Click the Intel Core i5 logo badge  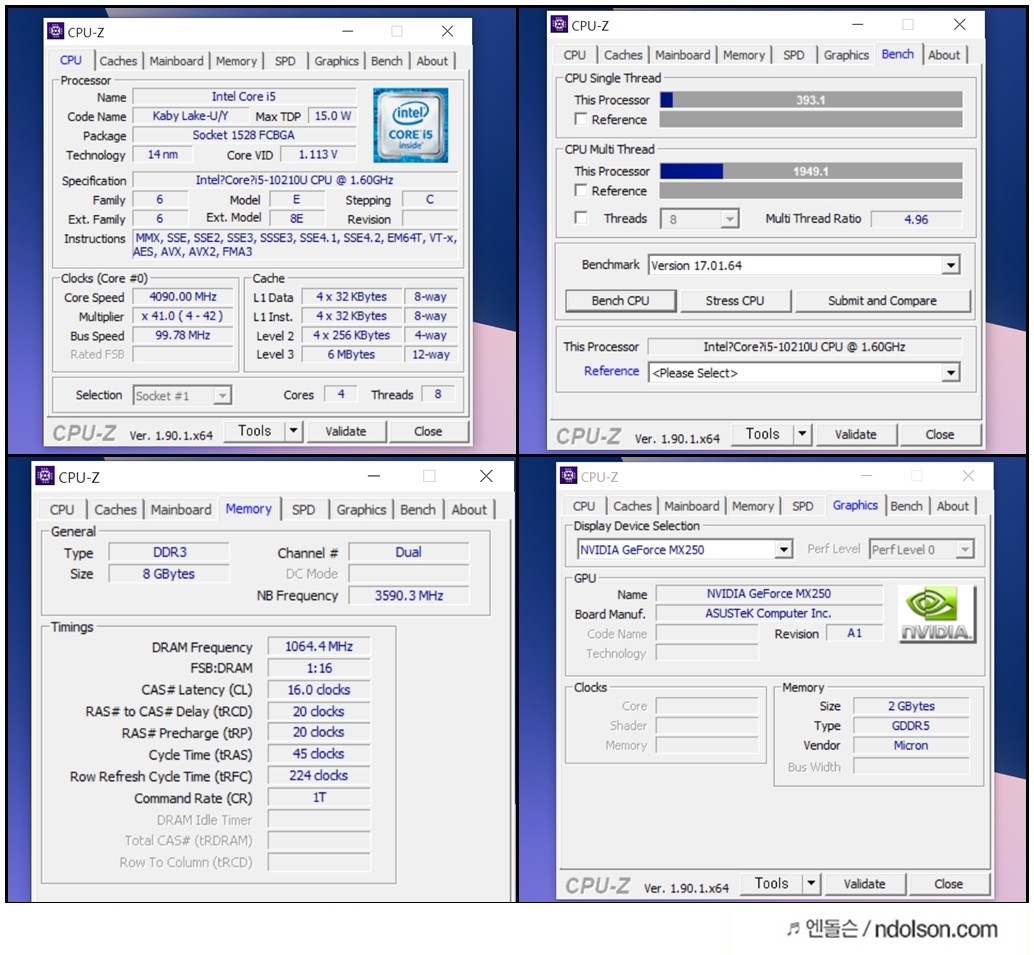[x=410, y=125]
